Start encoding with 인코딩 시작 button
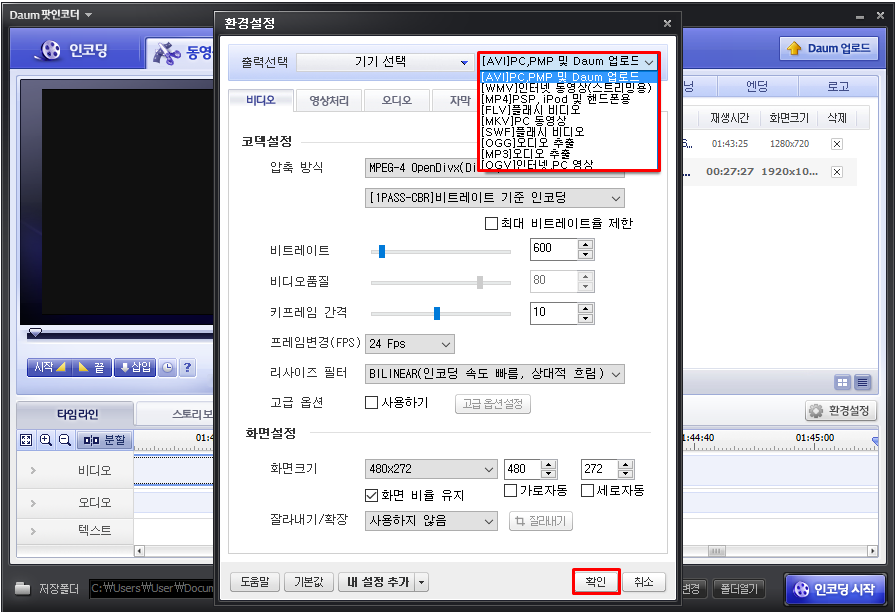This screenshot has width=895, height=612. (x=835, y=589)
